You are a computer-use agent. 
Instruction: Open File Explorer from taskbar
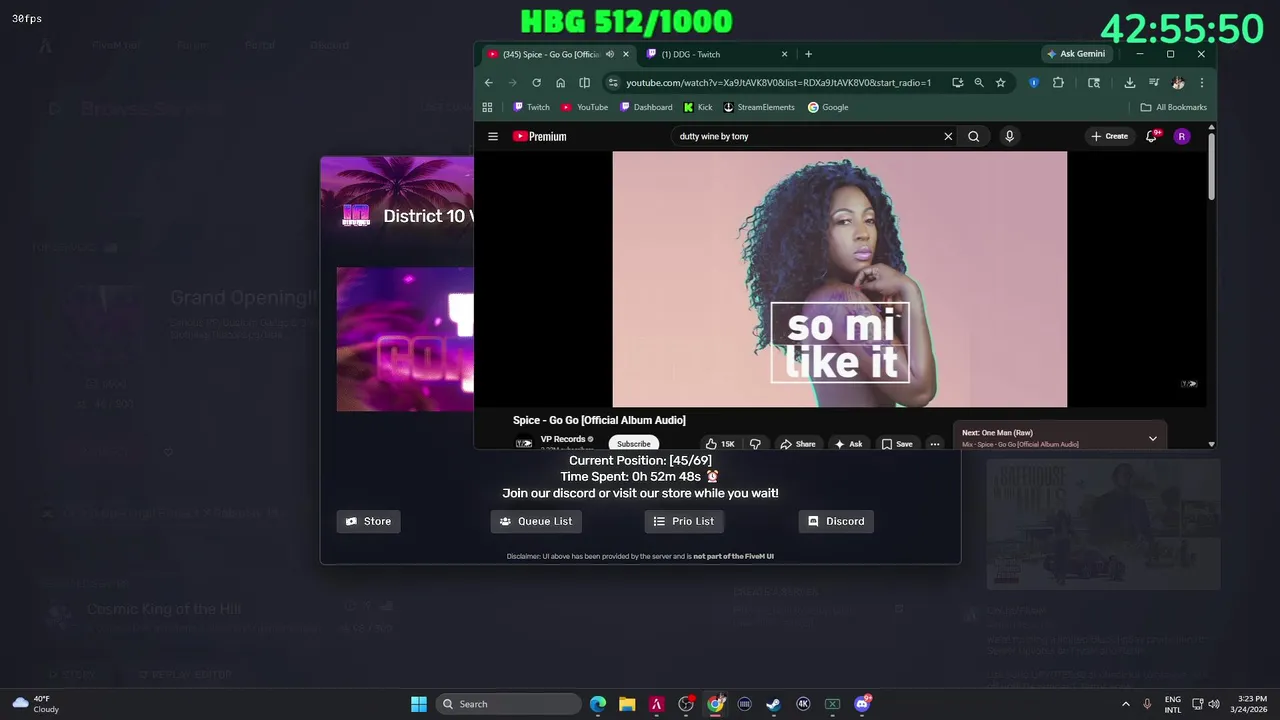[x=627, y=704]
